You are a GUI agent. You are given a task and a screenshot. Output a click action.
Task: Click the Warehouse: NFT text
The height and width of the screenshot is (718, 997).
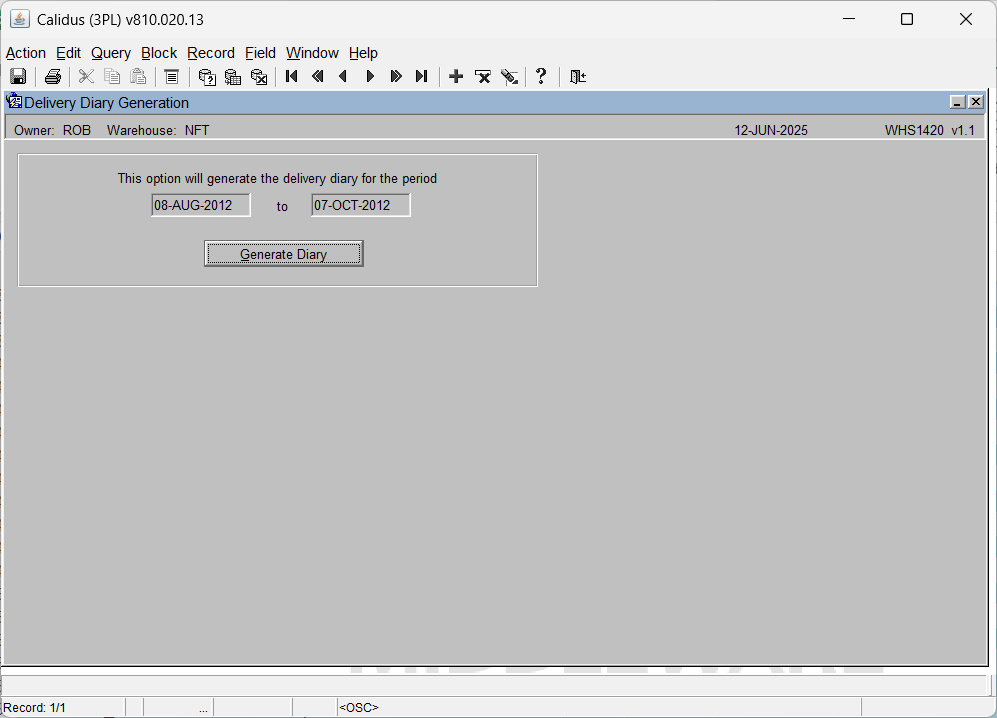(x=158, y=130)
